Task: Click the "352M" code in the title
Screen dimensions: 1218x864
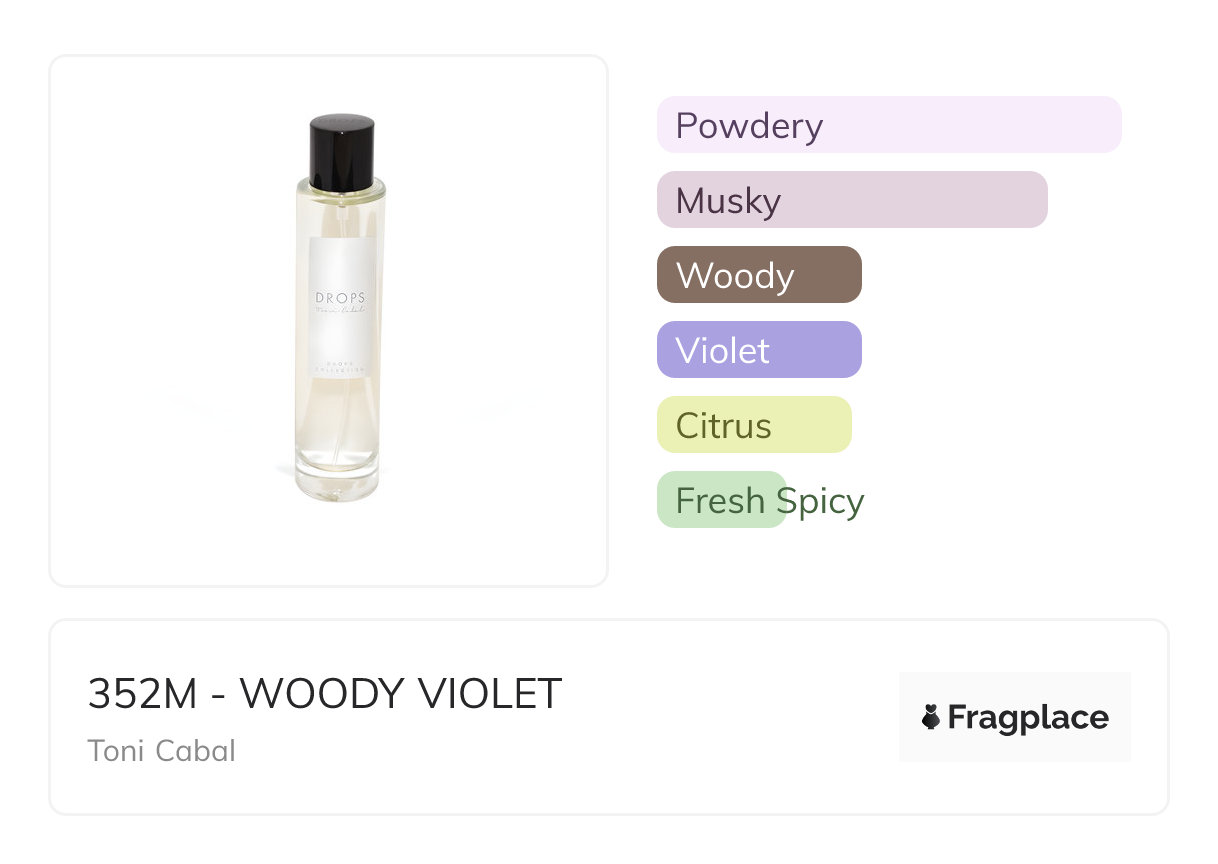Action: (143, 694)
